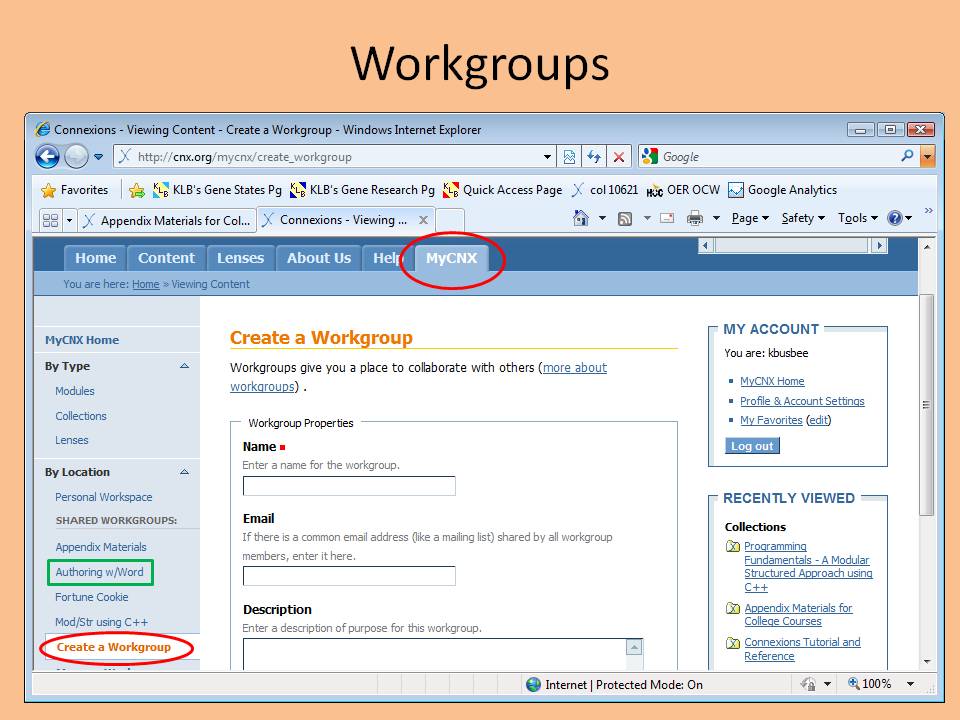
Task: Open Modules in the sidebar
Action: [75, 391]
